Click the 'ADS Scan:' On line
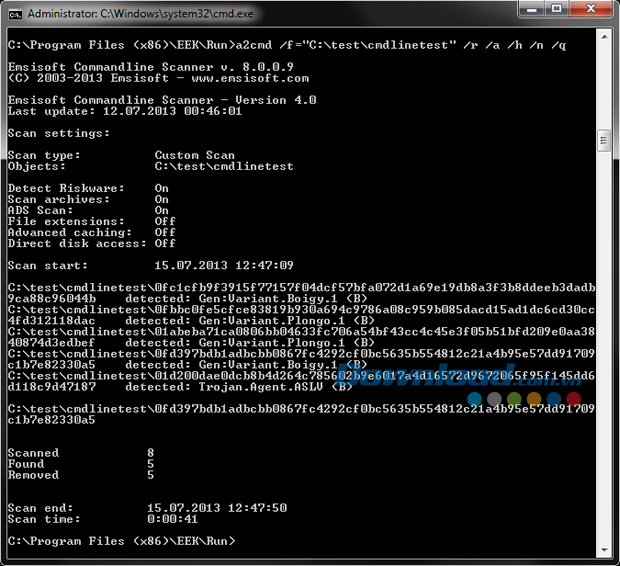Image resolution: width=620 pixels, height=566 pixels. point(88,210)
